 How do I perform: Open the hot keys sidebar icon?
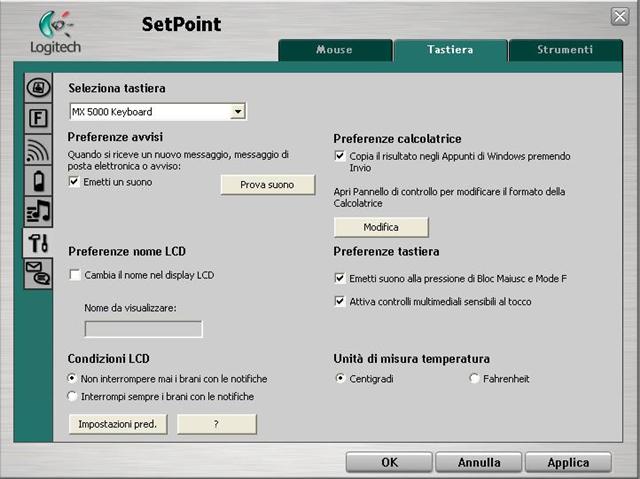38,87
